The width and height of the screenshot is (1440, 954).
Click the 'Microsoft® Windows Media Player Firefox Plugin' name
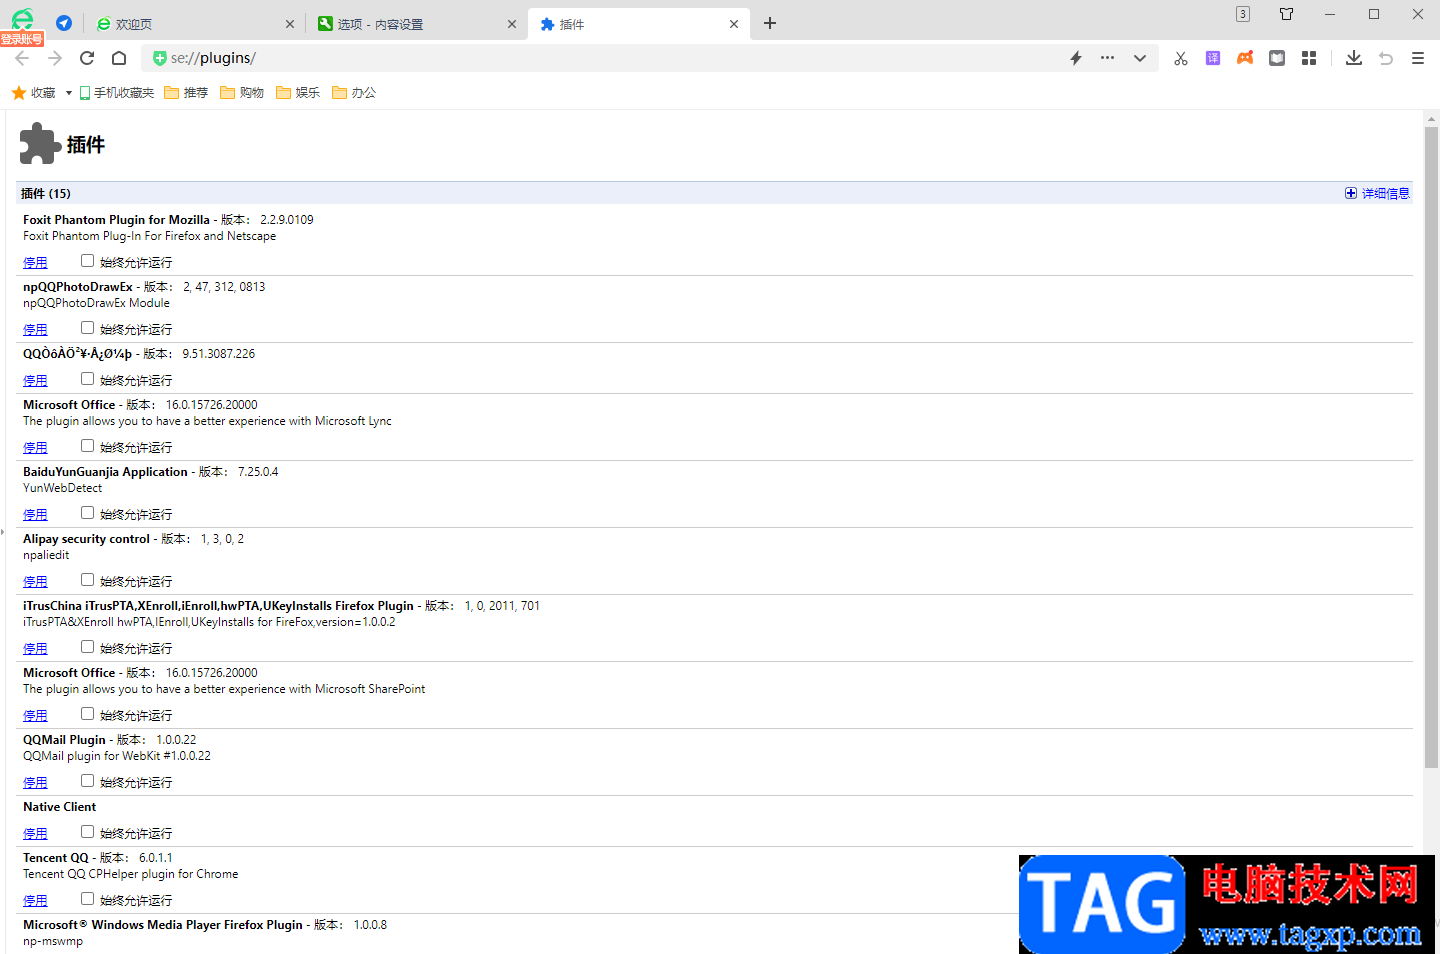pyautogui.click(x=163, y=925)
